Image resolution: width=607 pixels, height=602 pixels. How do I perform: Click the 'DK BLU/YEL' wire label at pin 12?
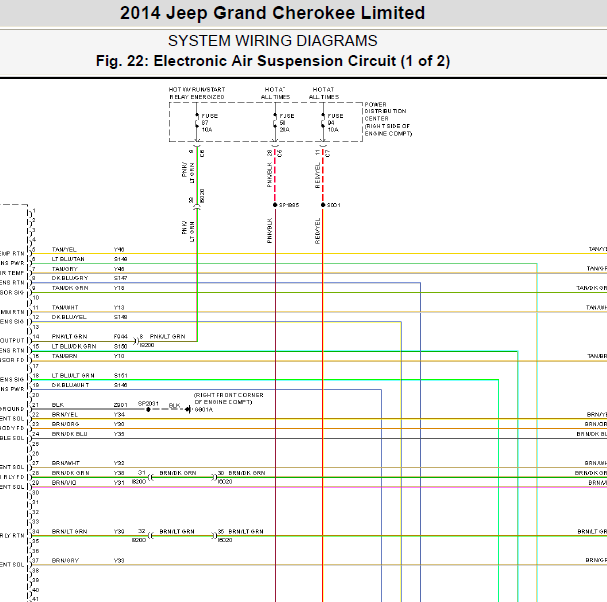(69, 317)
